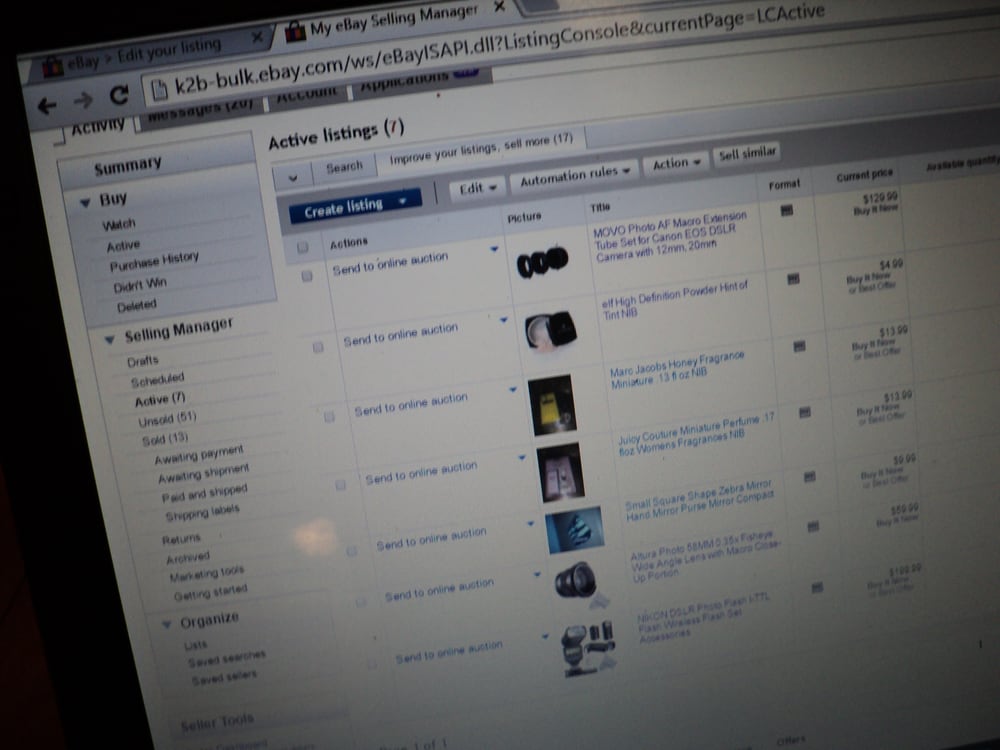
Task: Open the Action dropdown
Action: [x=676, y=164]
